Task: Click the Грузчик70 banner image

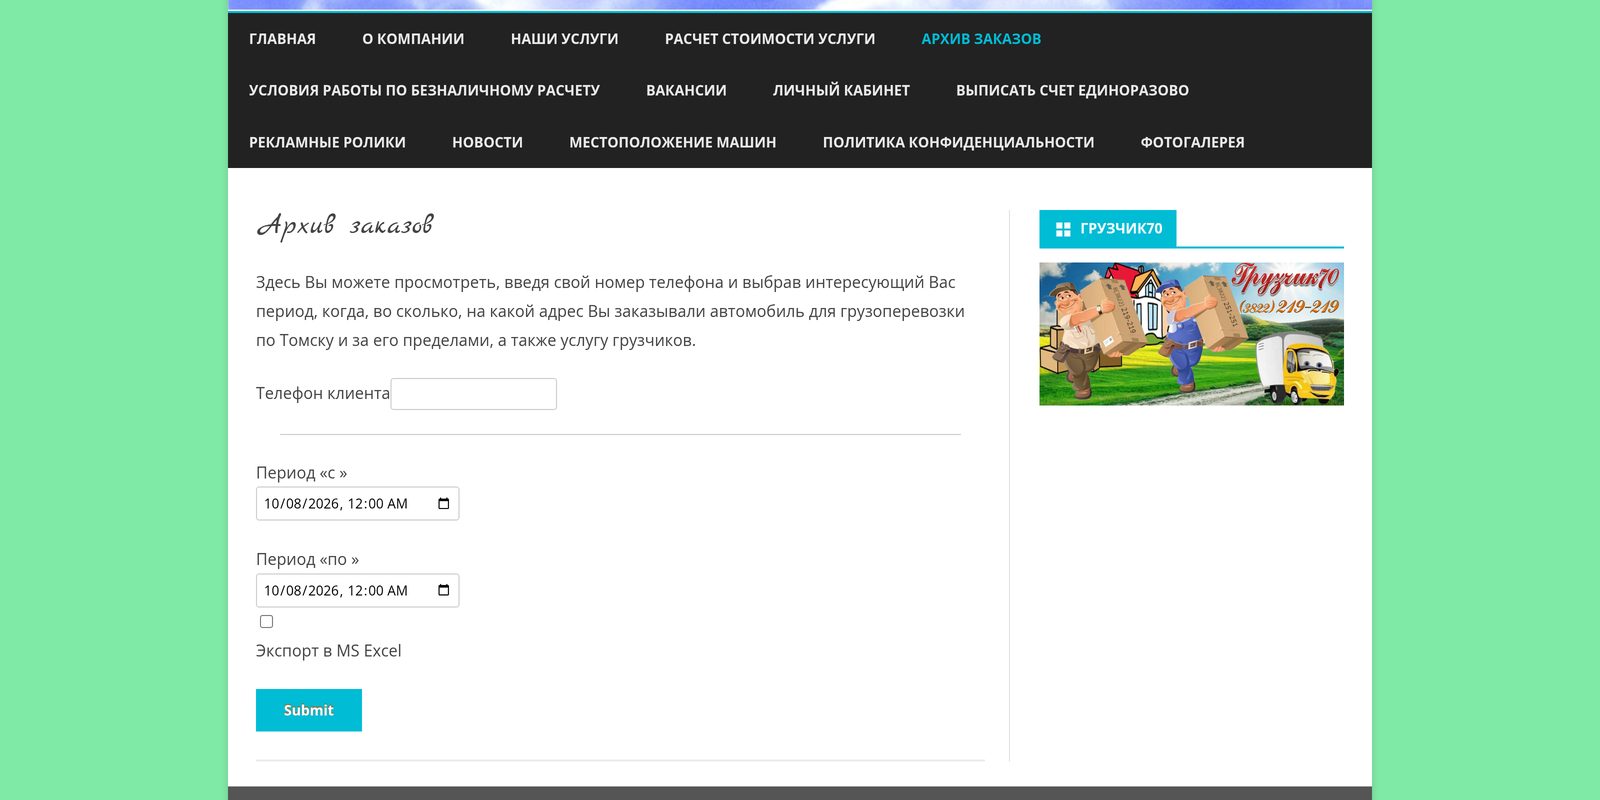Action: point(1191,334)
